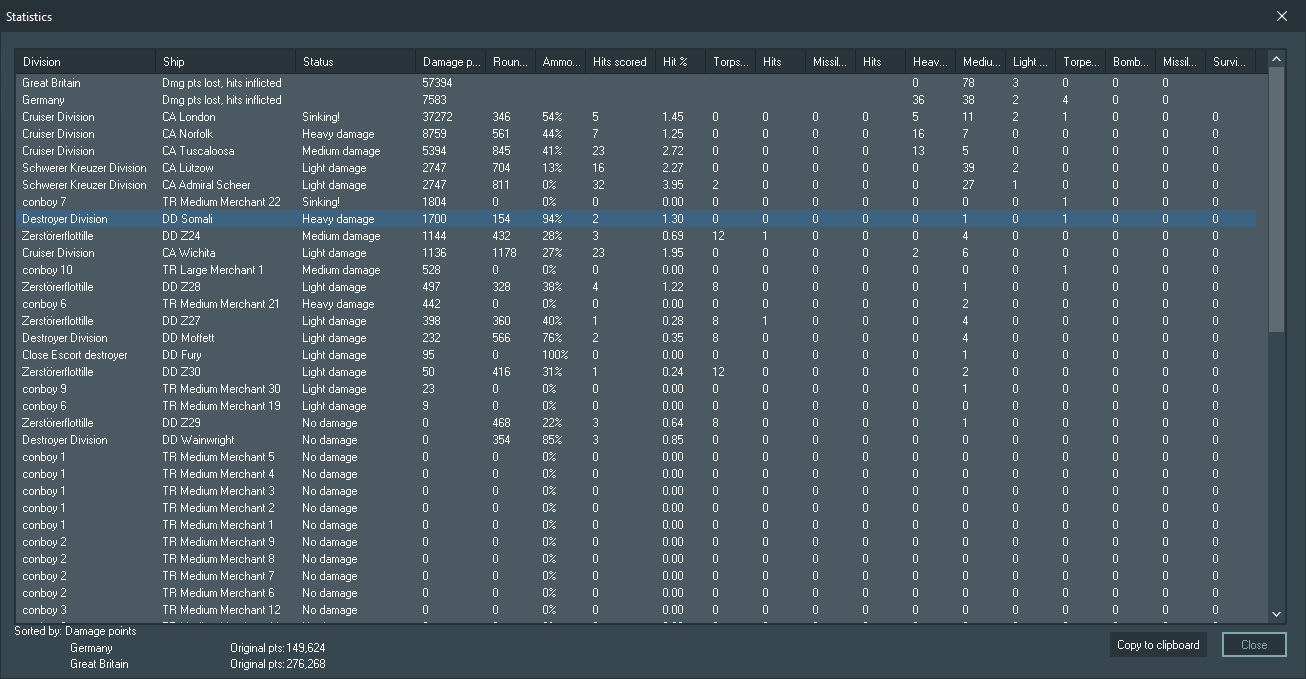Viewport: 1306px width, 679px height.
Task: Sort by the Status column header
Action: click(x=356, y=62)
